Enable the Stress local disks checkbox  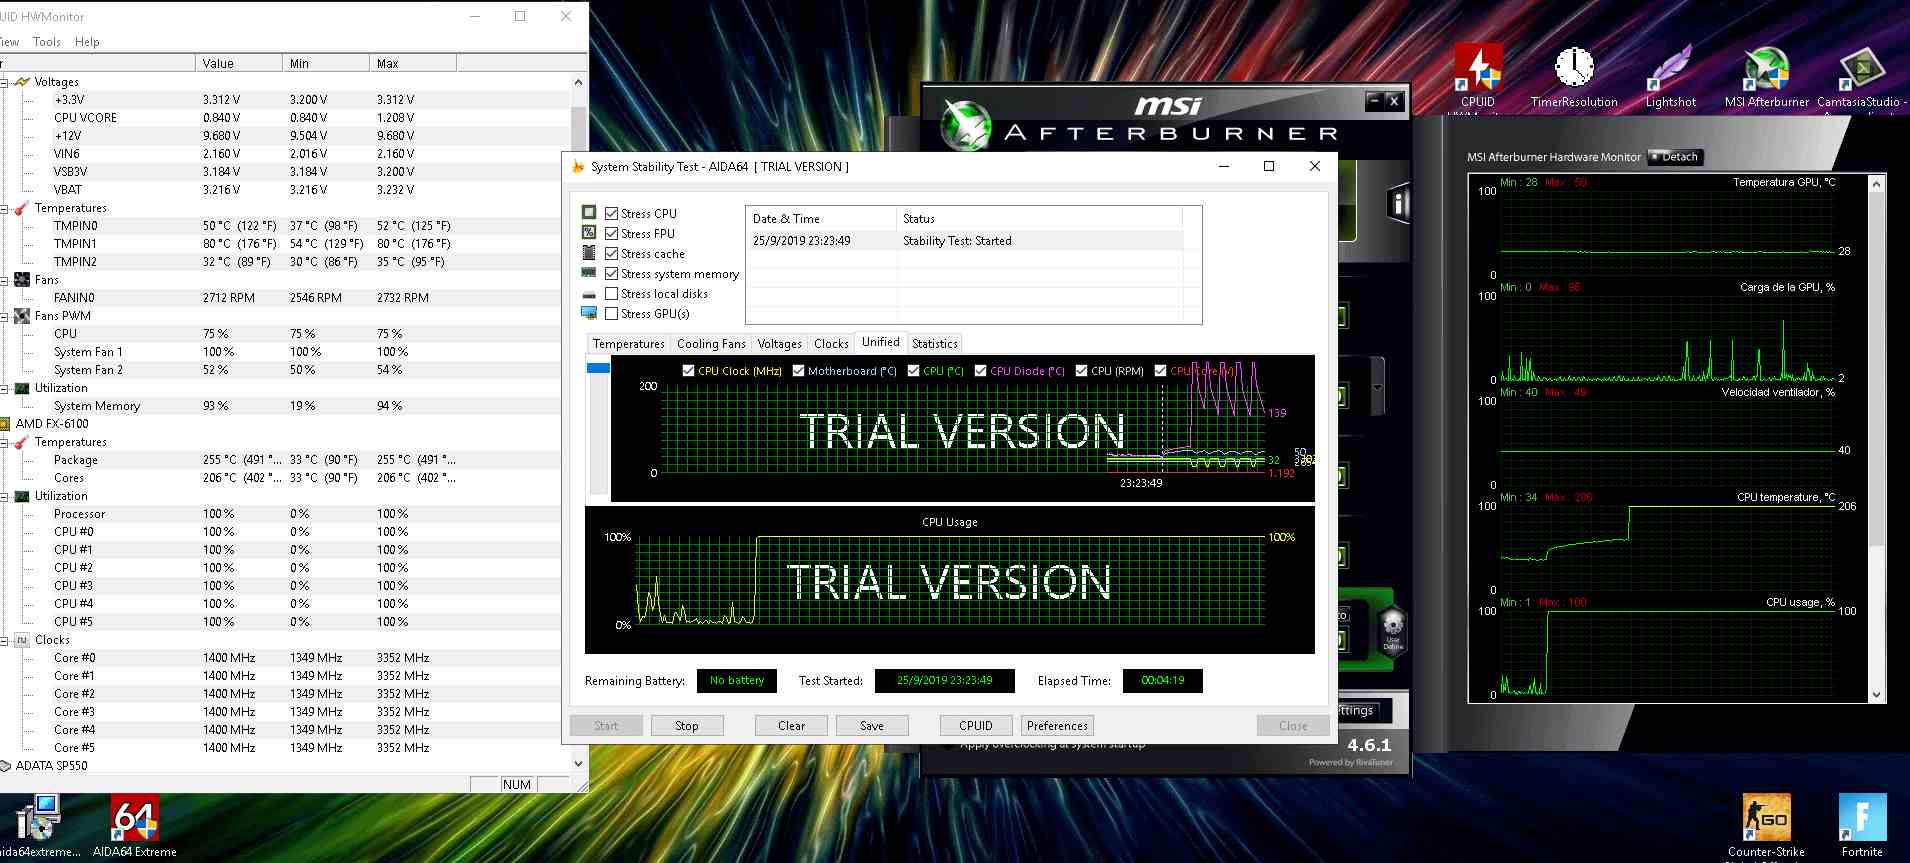click(611, 293)
